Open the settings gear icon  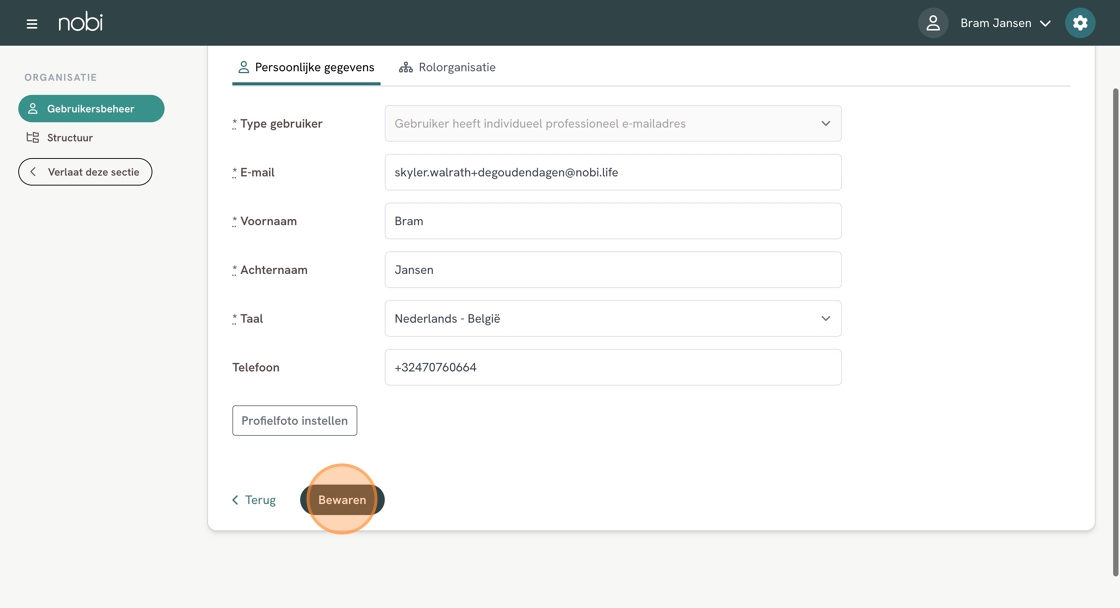coord(1079,23)
